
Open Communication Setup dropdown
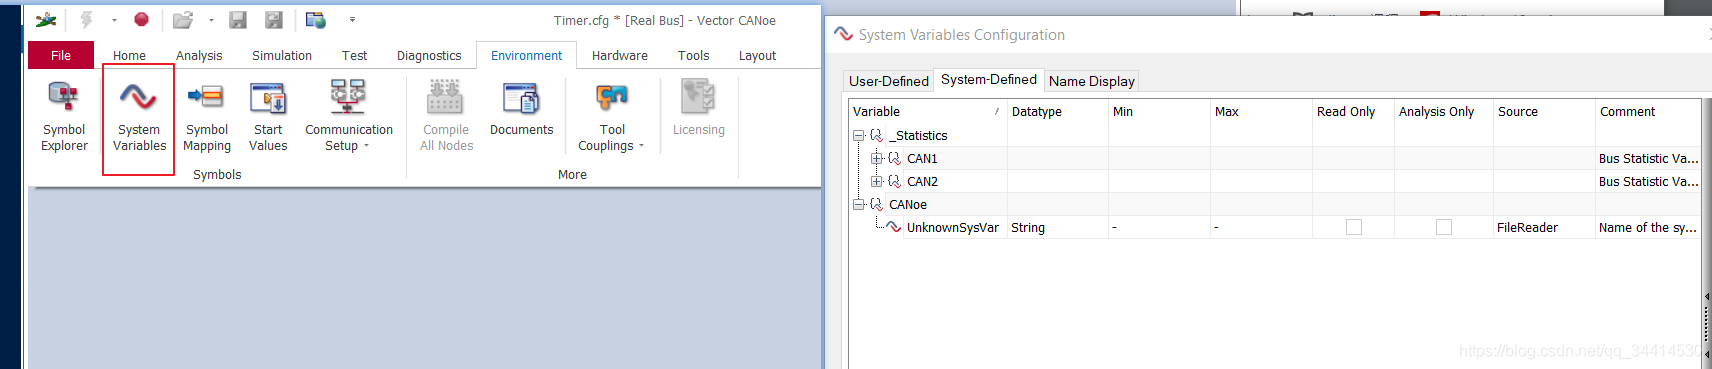point(349,116)
